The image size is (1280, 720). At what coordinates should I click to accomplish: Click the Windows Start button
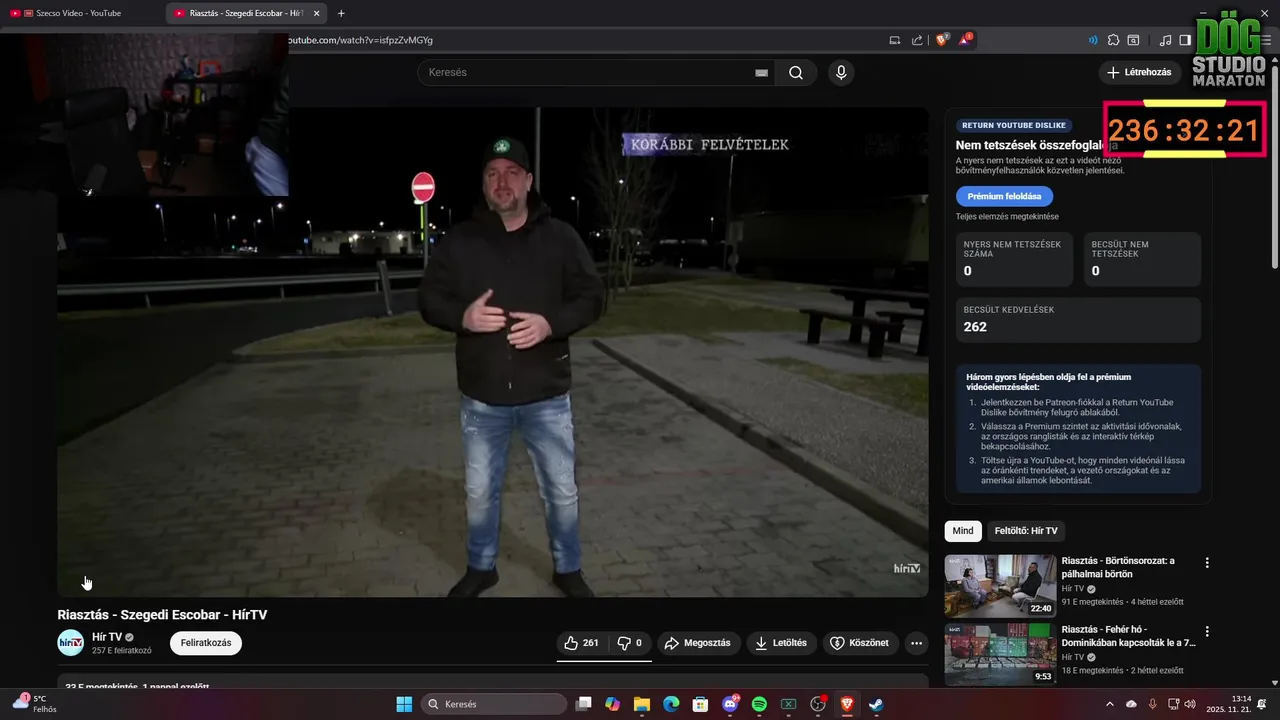tap(404, 704)
